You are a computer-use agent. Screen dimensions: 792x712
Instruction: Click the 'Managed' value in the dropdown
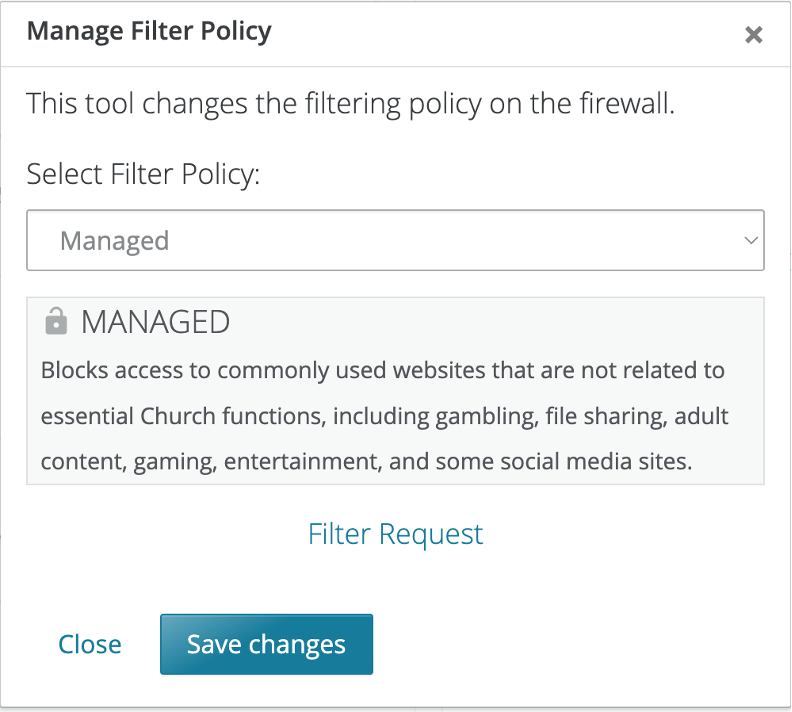point(115,241)
